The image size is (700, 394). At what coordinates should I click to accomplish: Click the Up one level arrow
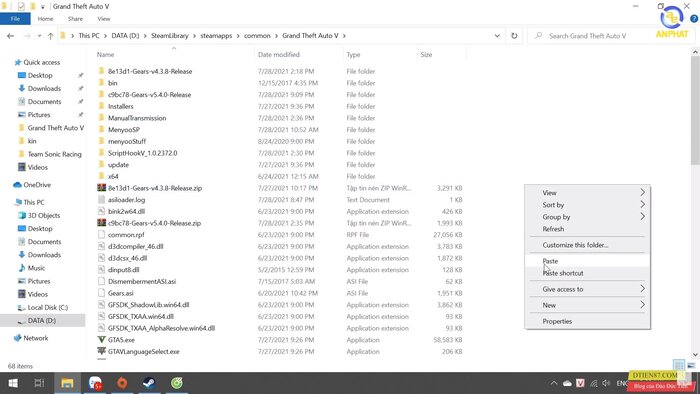50,36
